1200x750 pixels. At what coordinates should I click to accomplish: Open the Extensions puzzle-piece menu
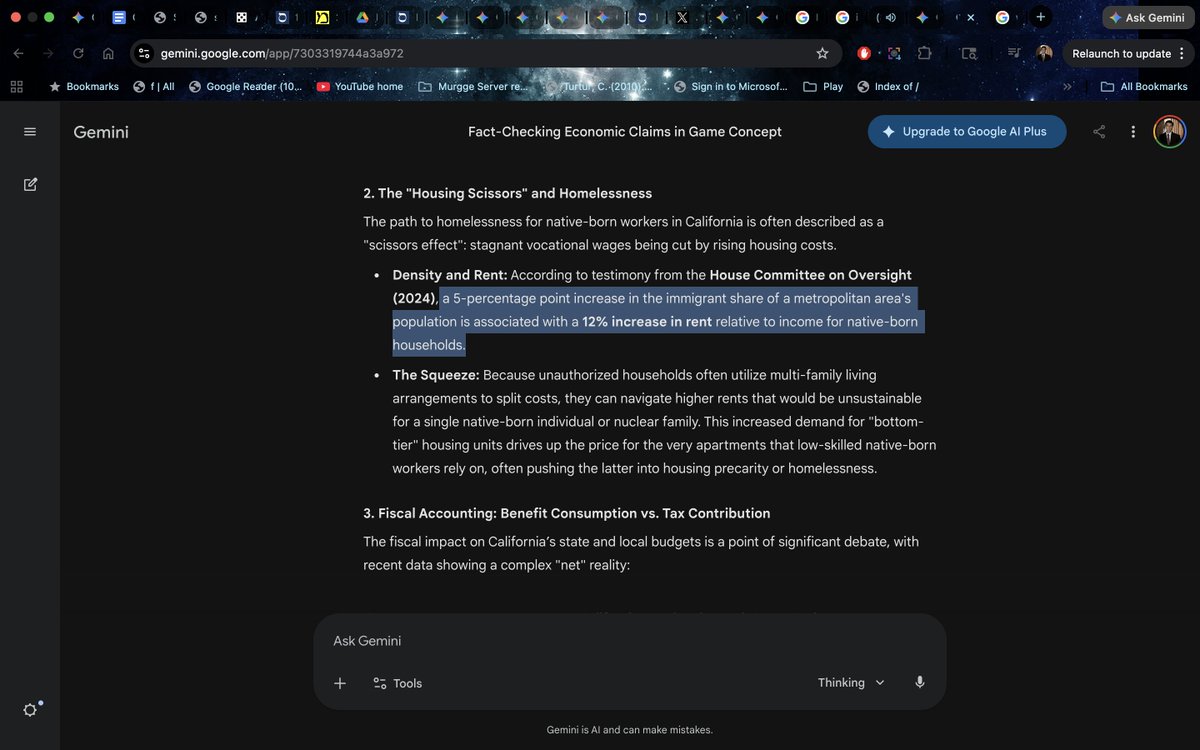(924, 53)
